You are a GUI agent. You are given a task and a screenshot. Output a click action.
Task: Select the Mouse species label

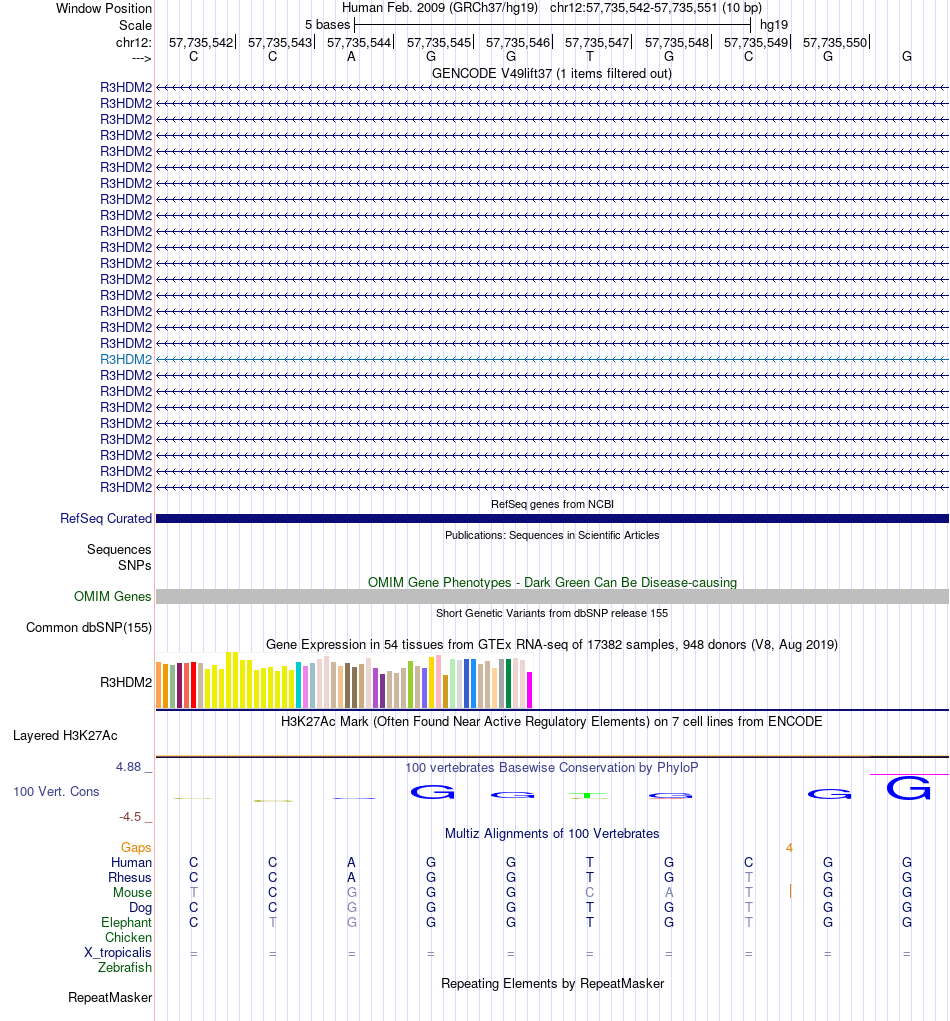click(x=132, y=893)
